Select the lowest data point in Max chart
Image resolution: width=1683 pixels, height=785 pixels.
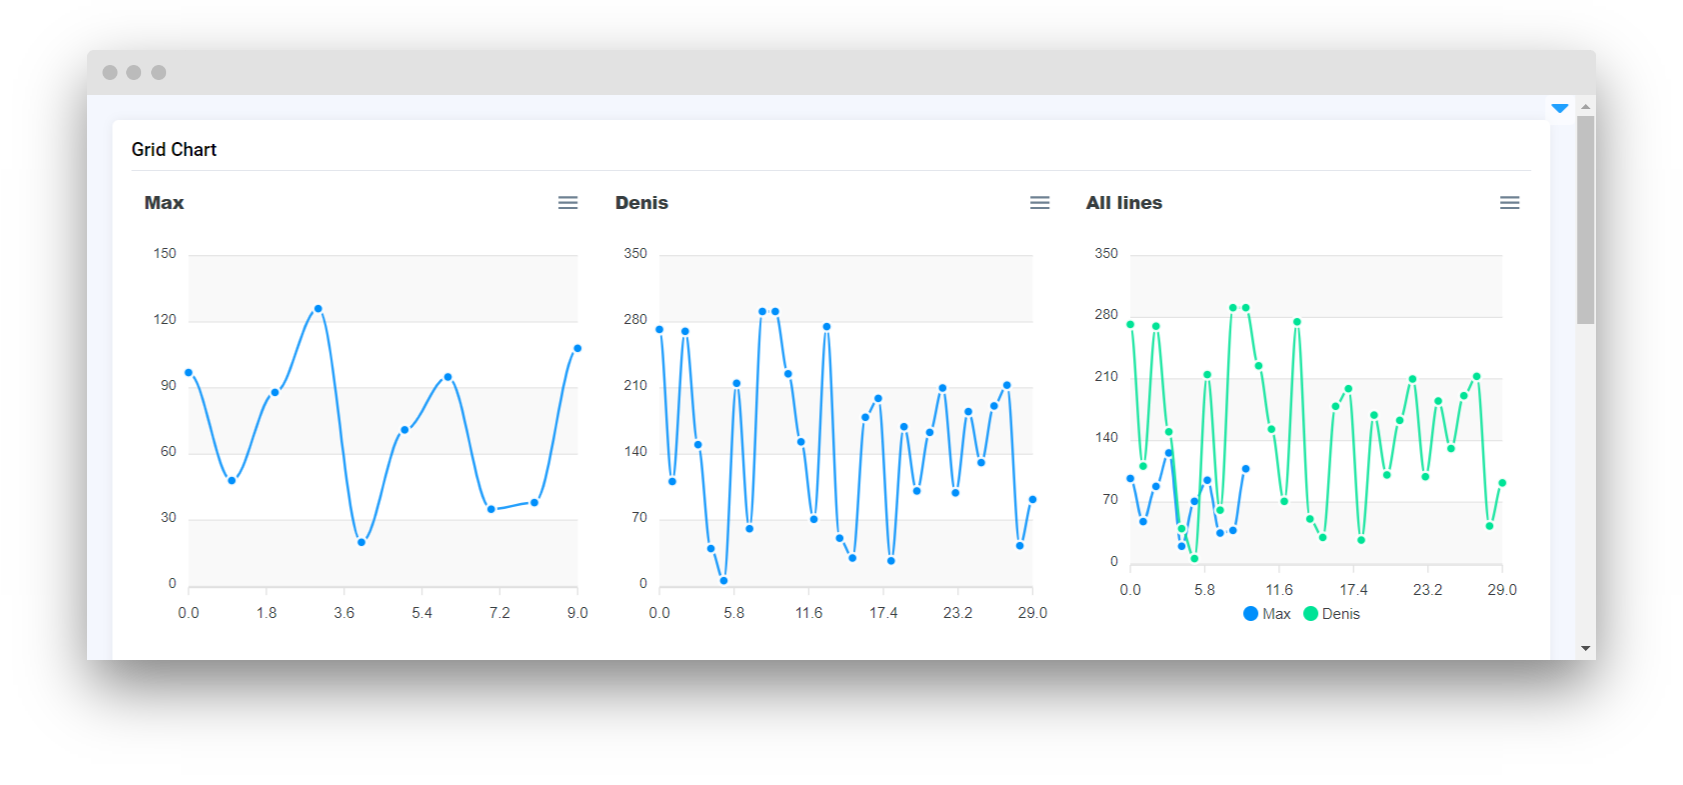362,542
